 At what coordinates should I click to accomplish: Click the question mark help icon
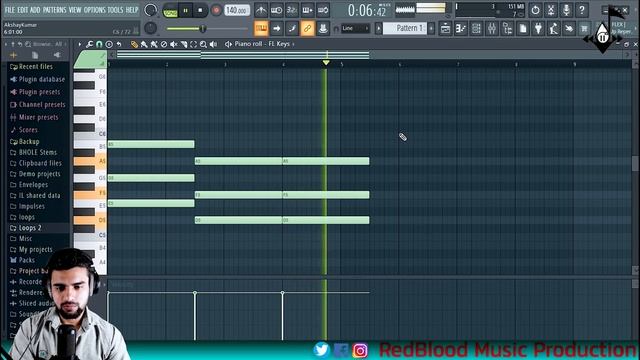582,10
